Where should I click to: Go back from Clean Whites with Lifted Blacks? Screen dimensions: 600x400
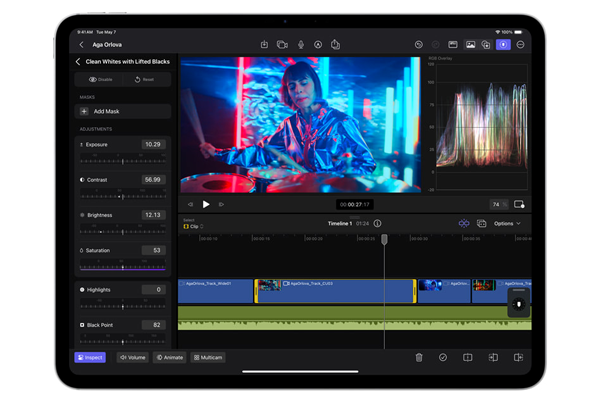click(x=79, y=62)
